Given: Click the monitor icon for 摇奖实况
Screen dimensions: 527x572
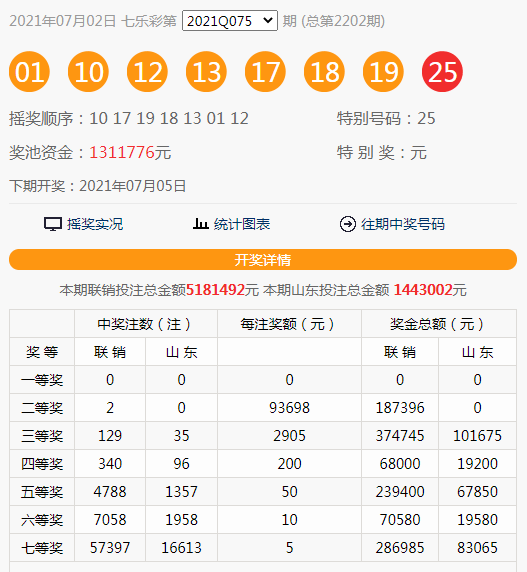Looking at the screenshot, I should pos(53,224).
